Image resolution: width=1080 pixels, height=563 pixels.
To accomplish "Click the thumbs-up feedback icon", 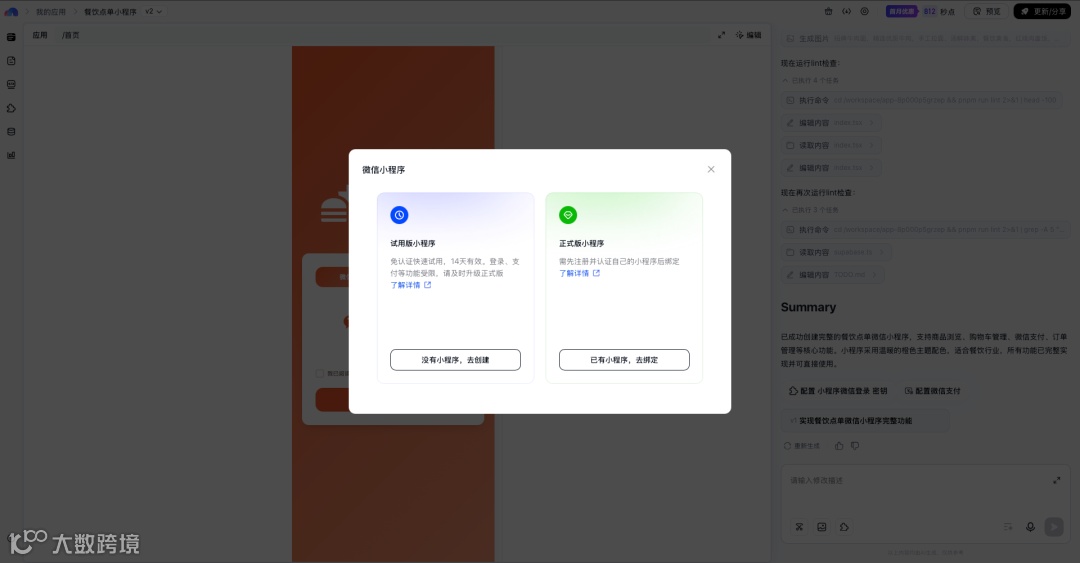I will click(x=839, y=446).
